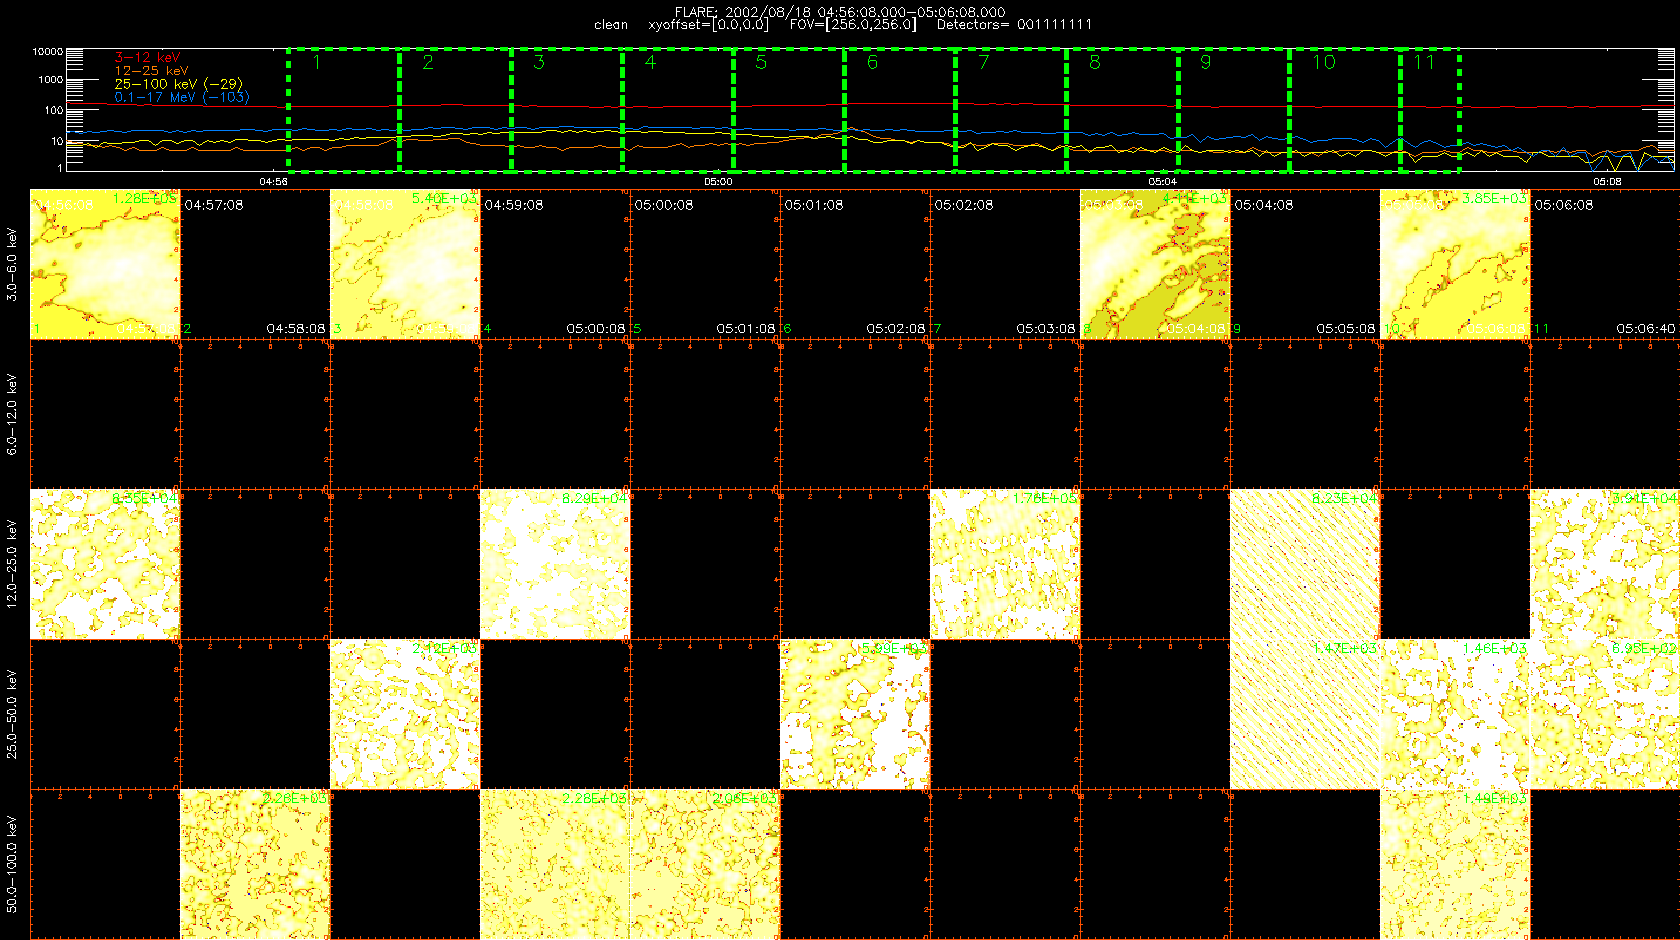Open the 3-6 keV image with peak 5.40E+03

pyautogui.click(x=405, y=264)
